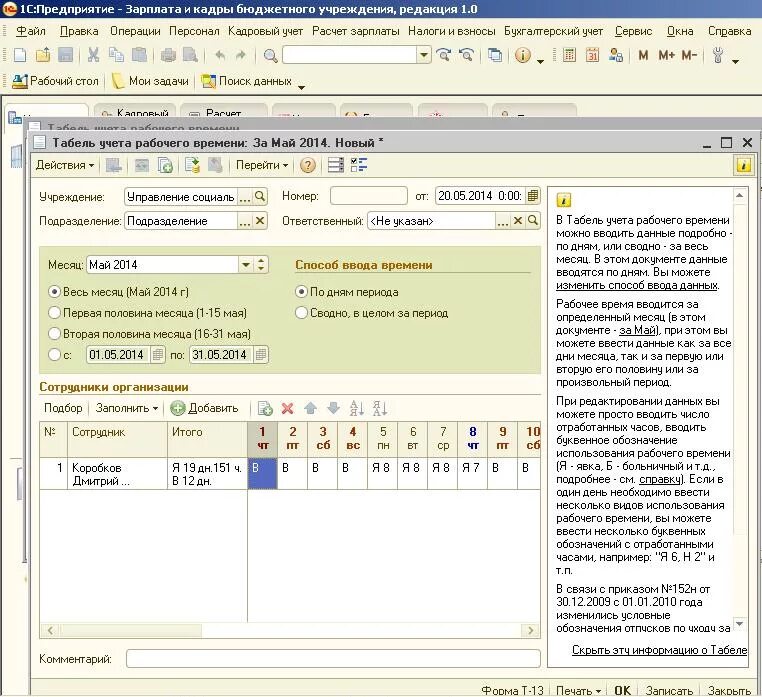The image size is (762, 697).
Task: Select radio 'Весь месяц (Май 2014 г)'
Action: [54, 292]
